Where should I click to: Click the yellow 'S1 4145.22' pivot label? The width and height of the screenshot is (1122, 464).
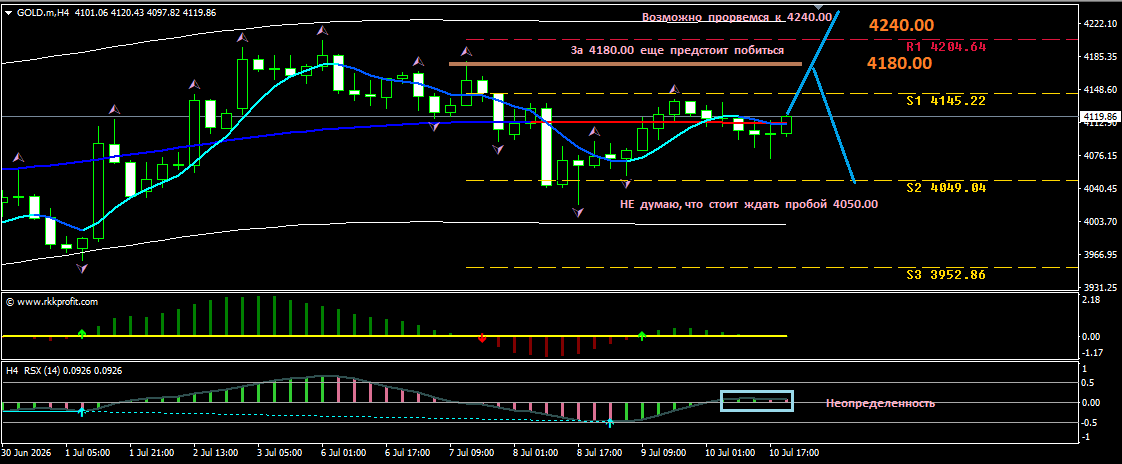click(x=946, y=101)
